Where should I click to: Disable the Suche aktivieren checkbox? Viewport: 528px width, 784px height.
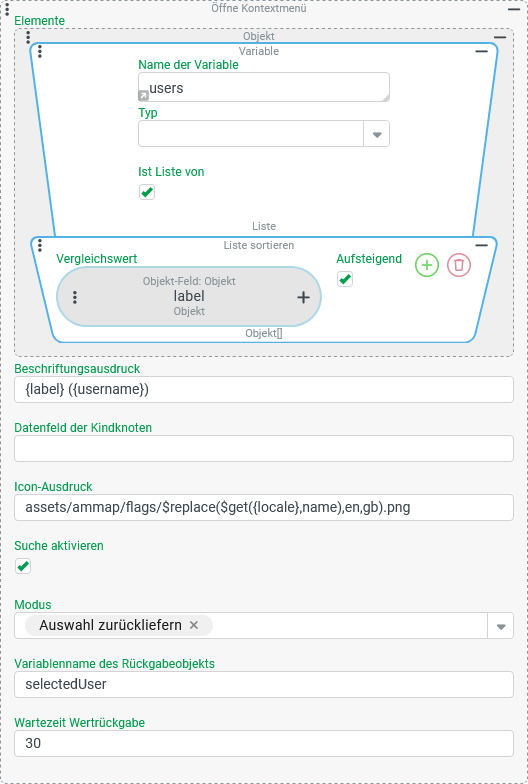coord(22,566)
